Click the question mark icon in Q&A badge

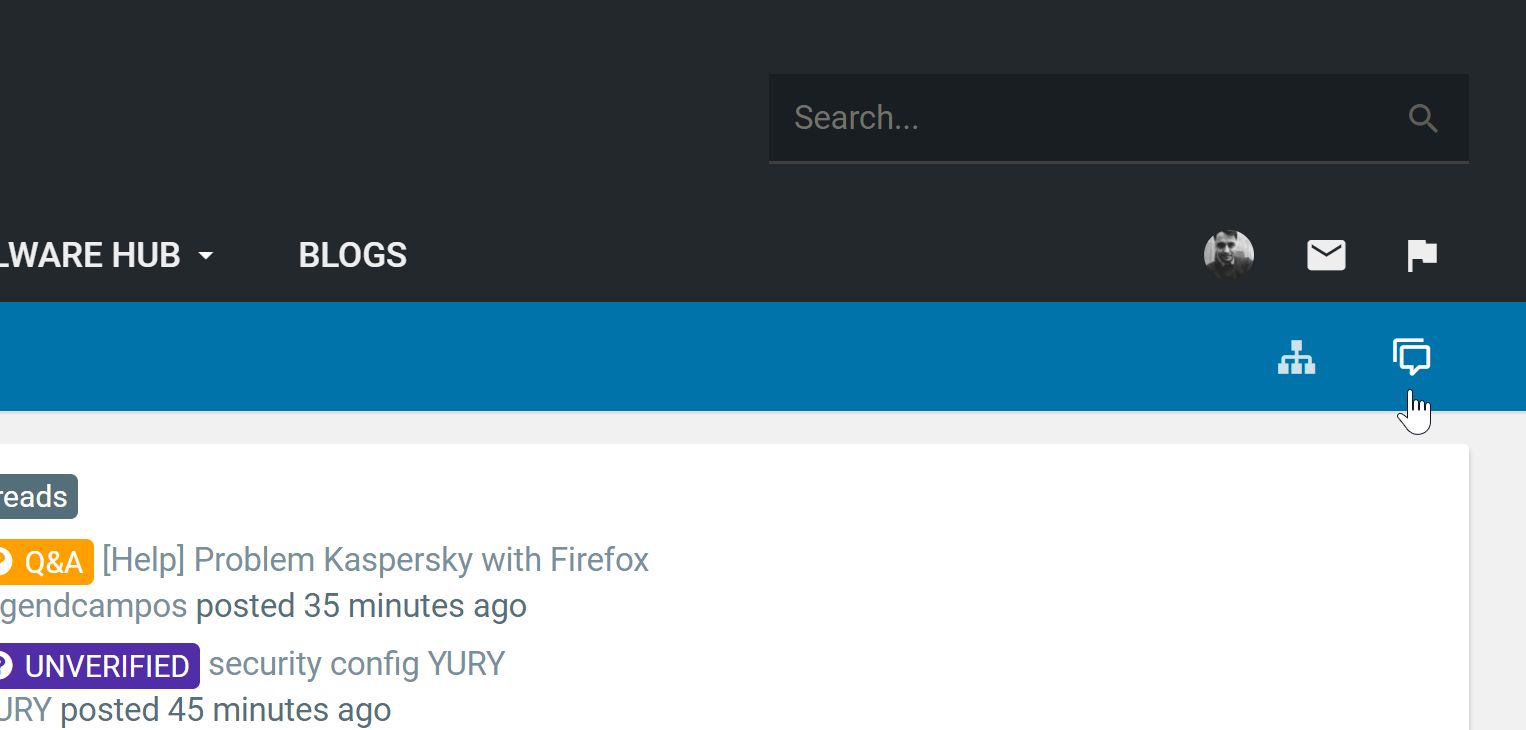point(5,562)
